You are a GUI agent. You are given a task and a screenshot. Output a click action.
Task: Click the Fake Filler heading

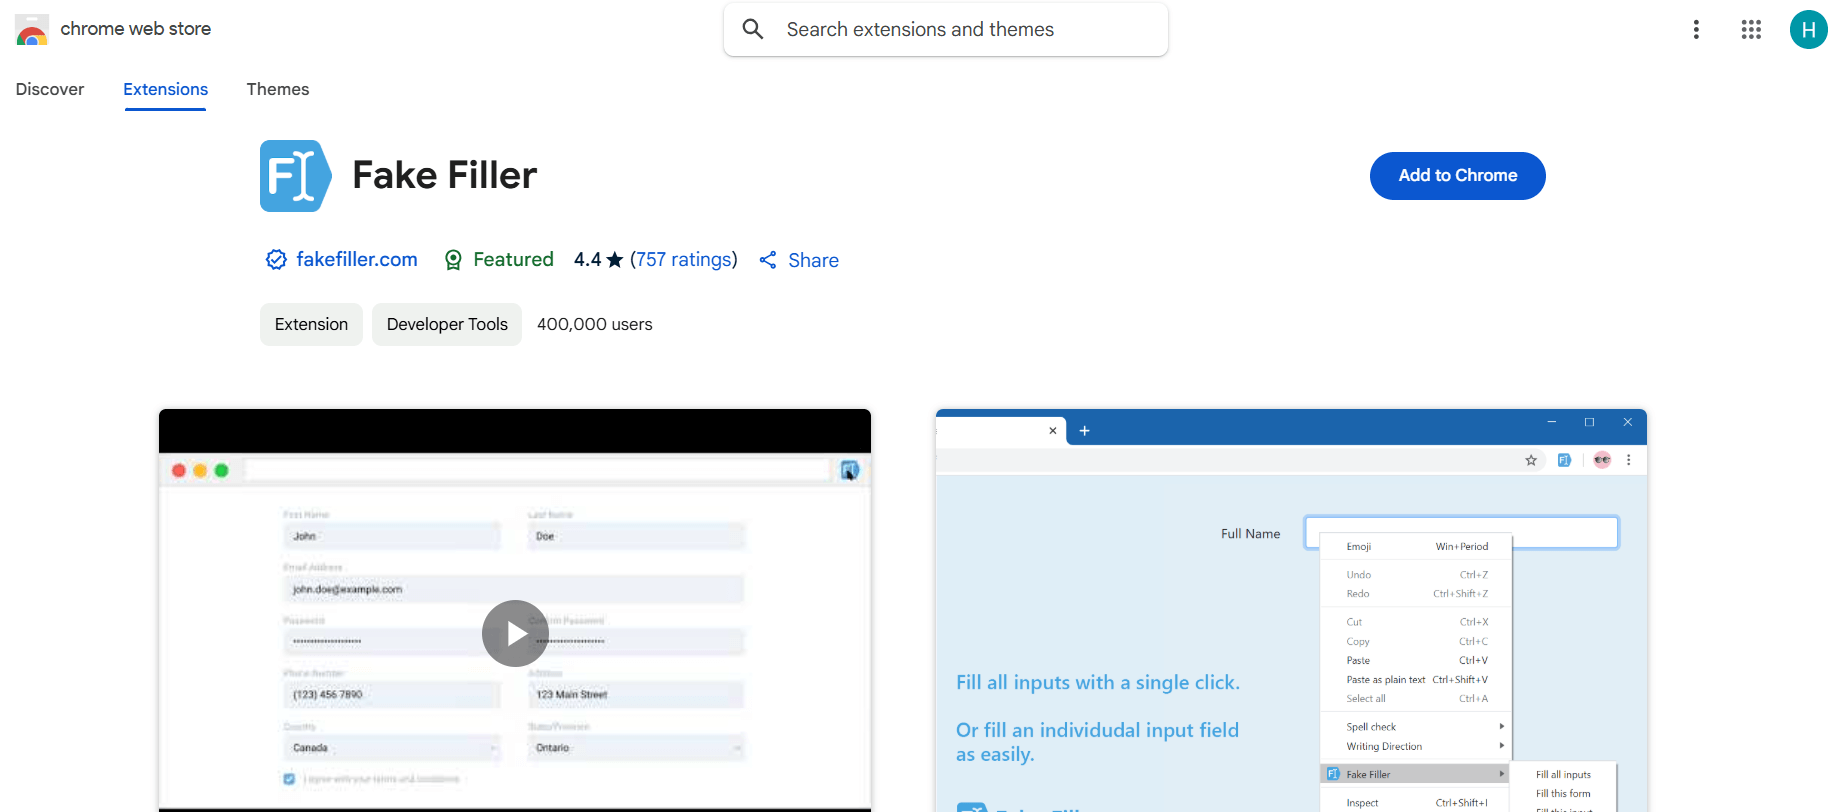pos(445,176)
